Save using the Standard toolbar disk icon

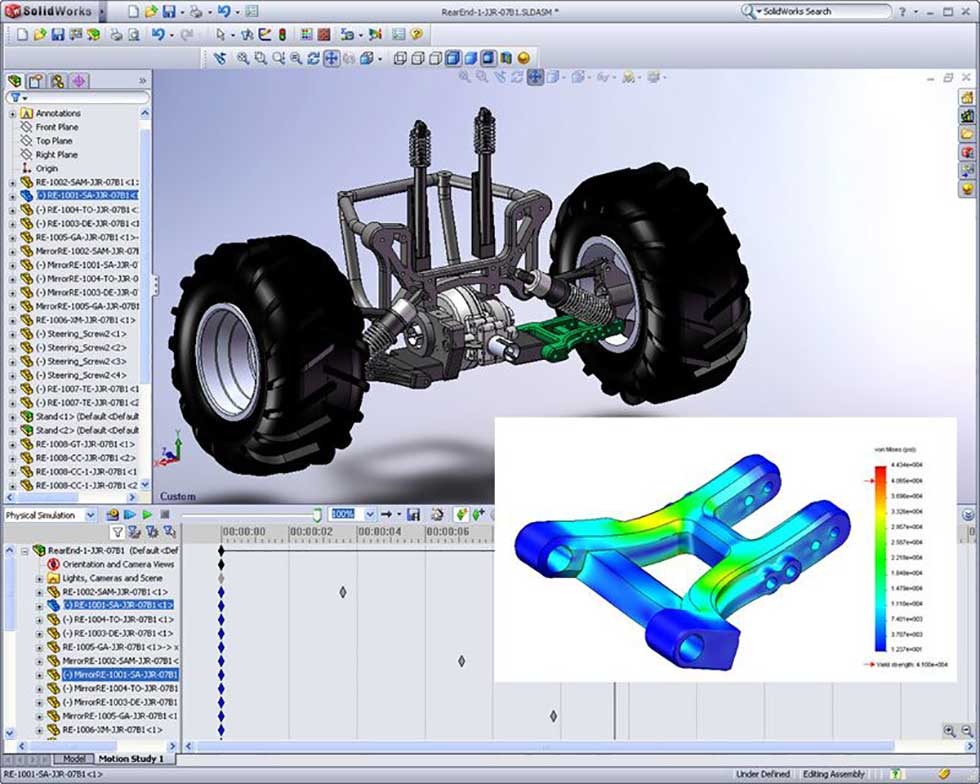(58, 34)
